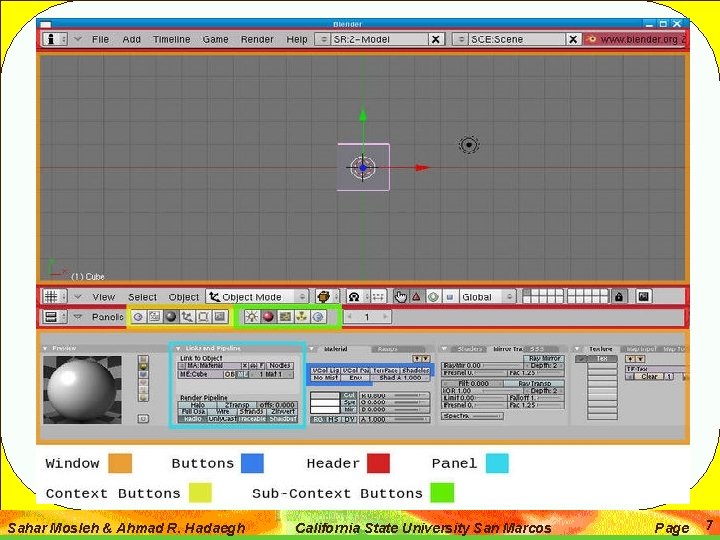Click the ME:Cube name field
Viewport: 720px width, 540px height.
(201, 374)
